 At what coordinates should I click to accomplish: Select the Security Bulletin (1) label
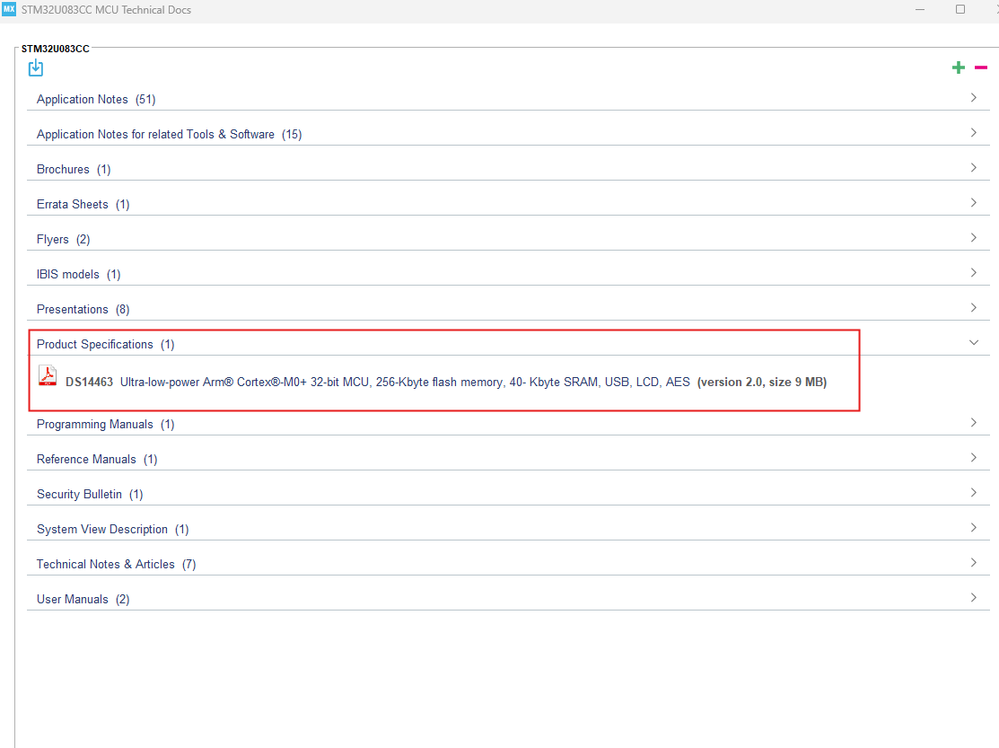click(90, 494)
